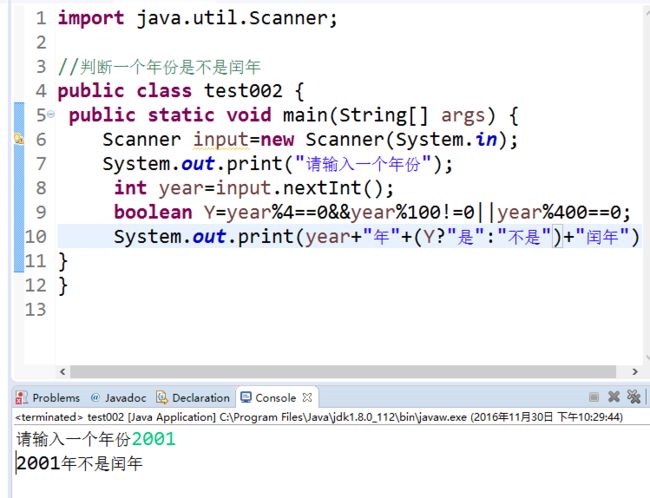Viewport: 650px width, 498px height.
Task: Click green input 2001 in the console
Action: pos(154,439)
